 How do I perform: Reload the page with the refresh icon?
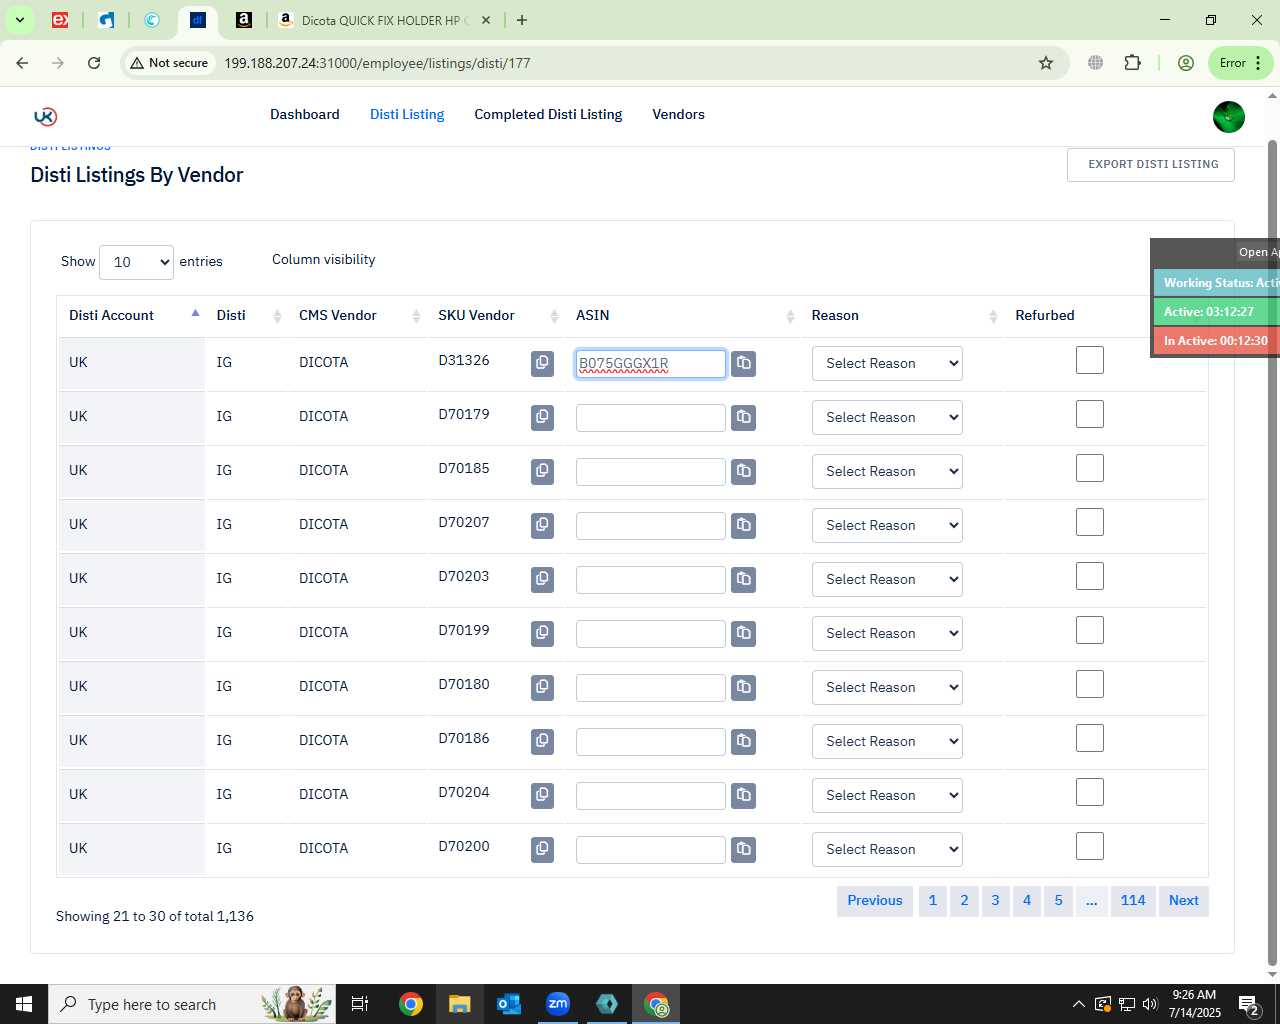click(94, 63)
